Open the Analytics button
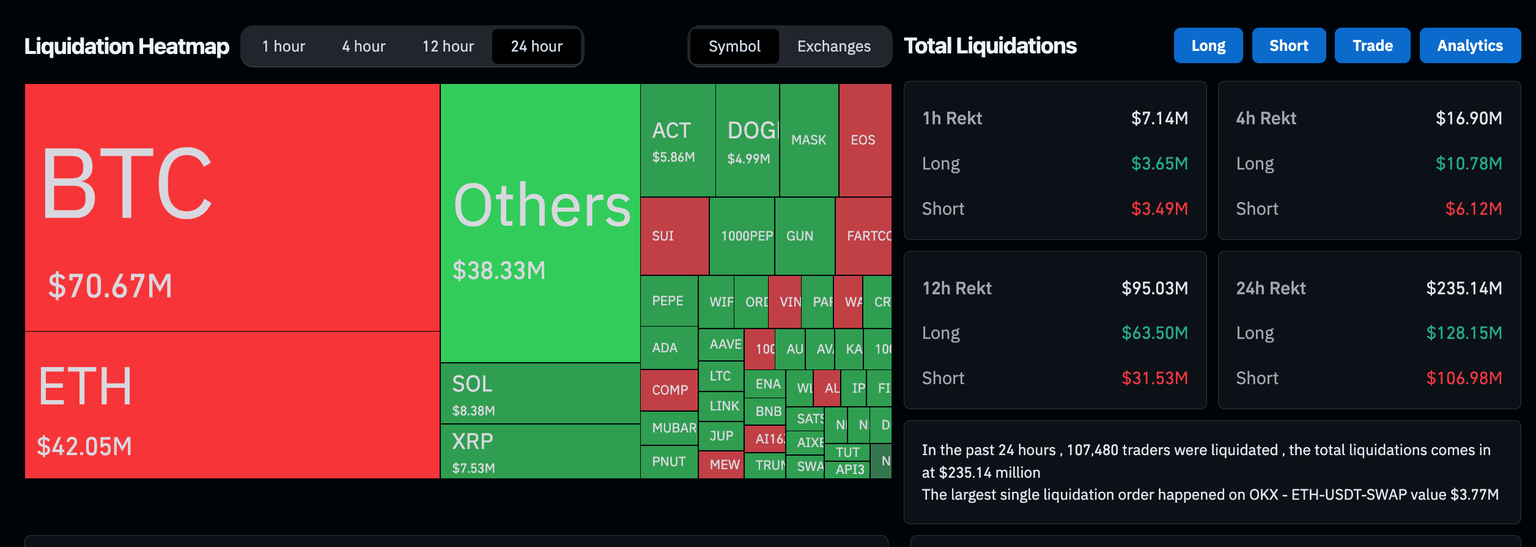Viewport: 1536px width, 547px height. tap(1470, 46)
